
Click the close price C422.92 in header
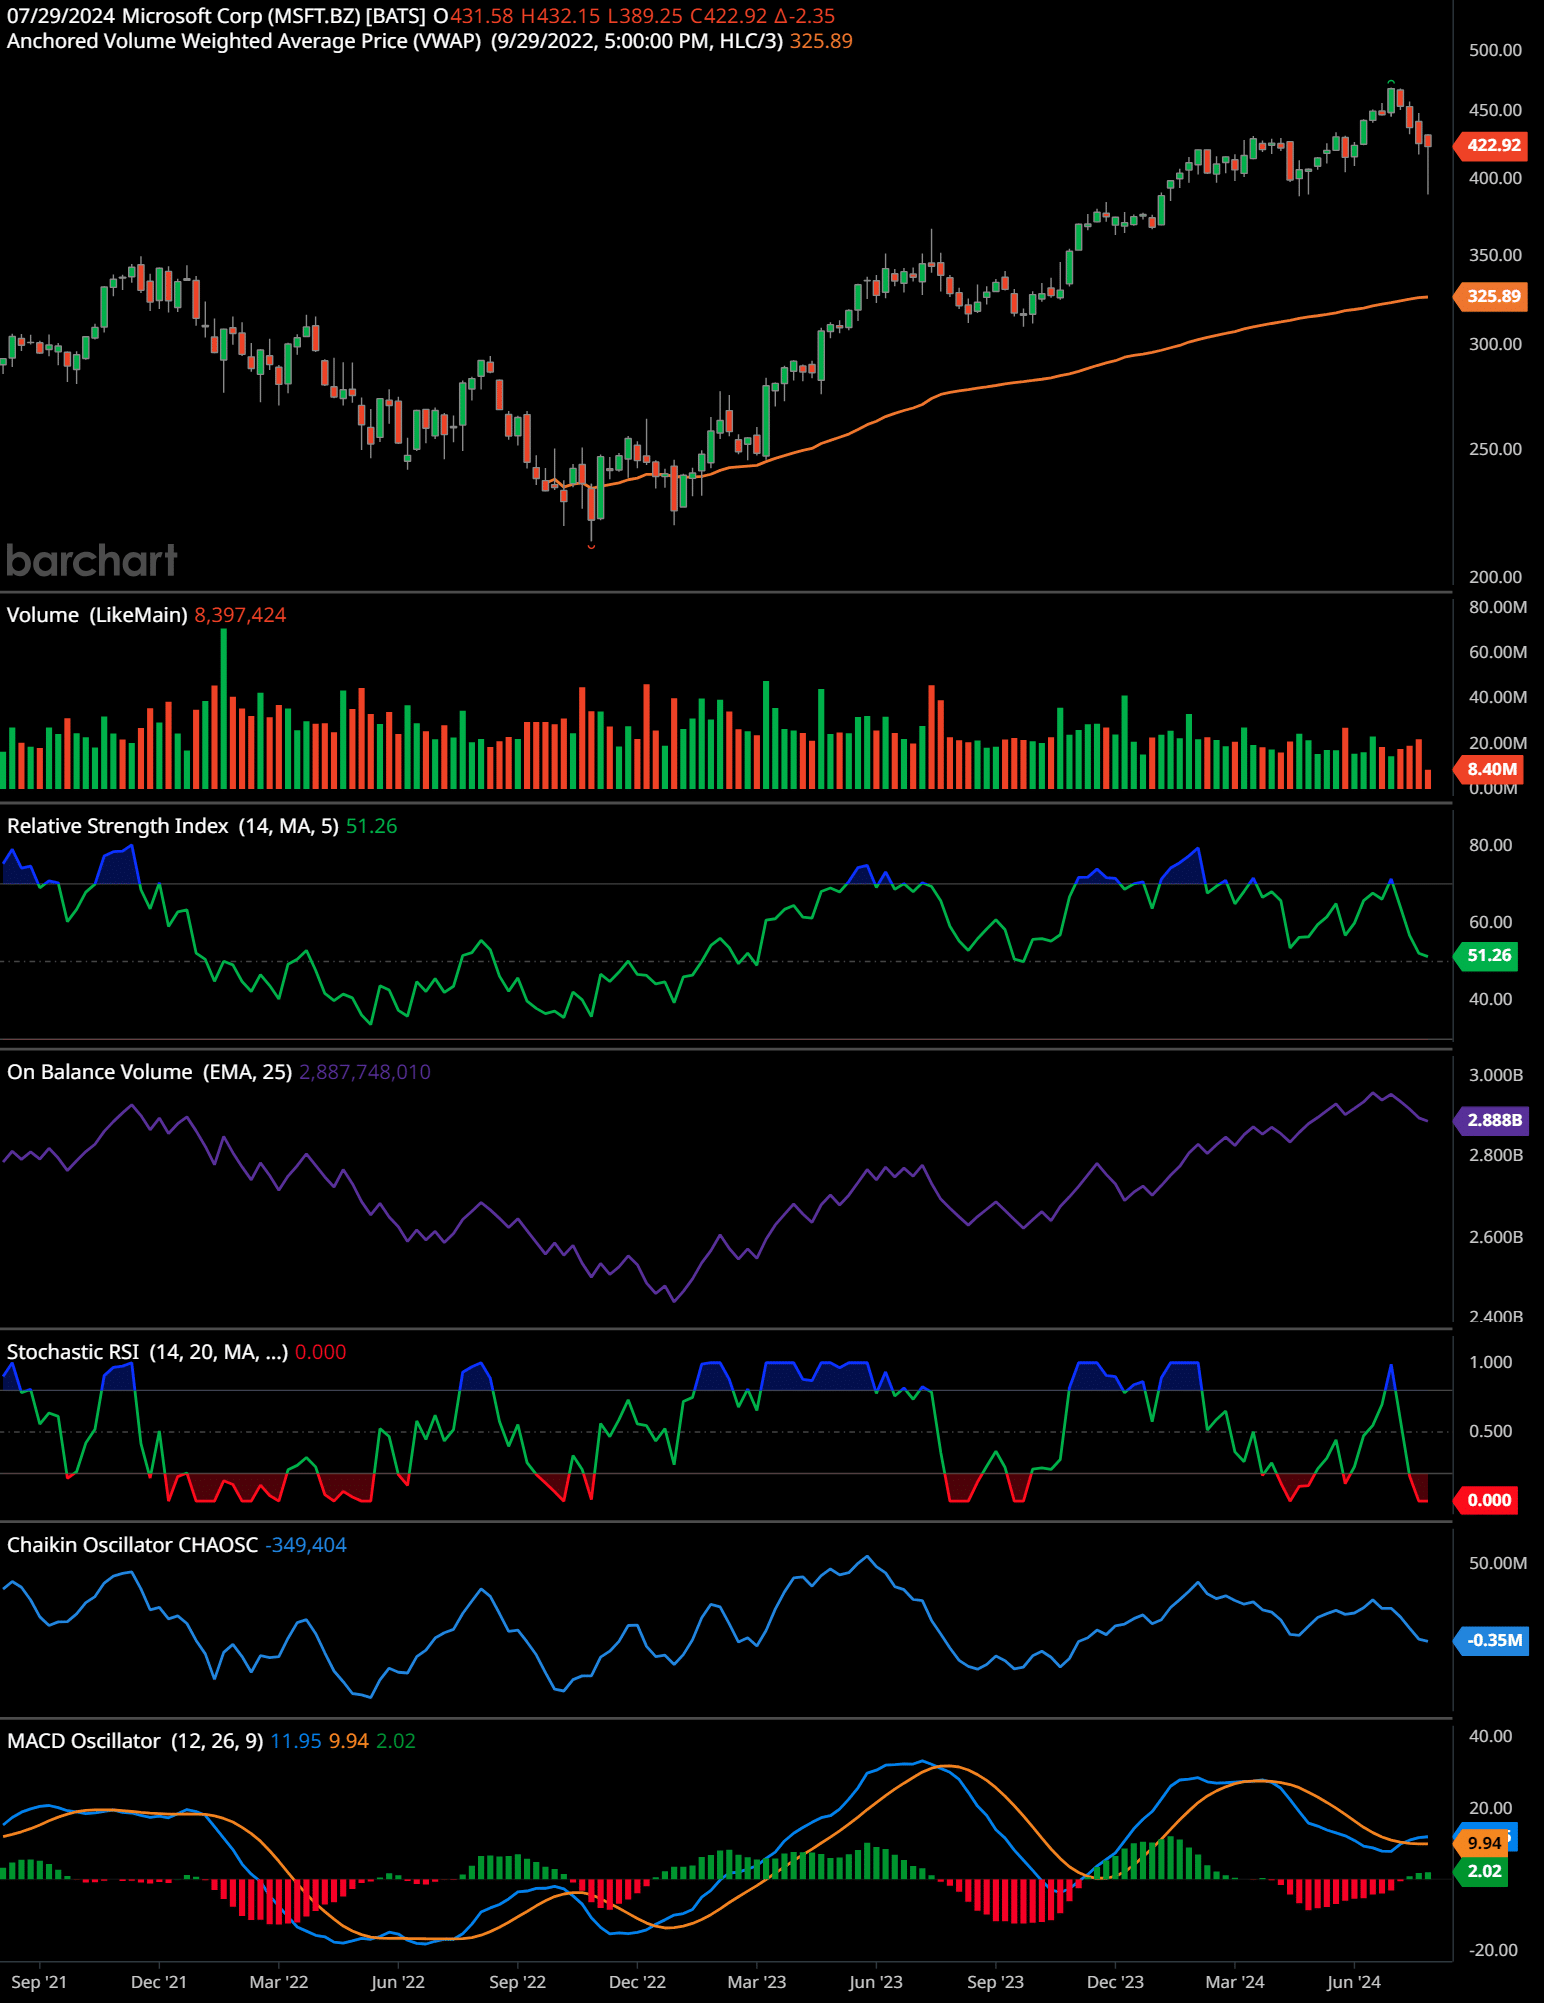728,16
